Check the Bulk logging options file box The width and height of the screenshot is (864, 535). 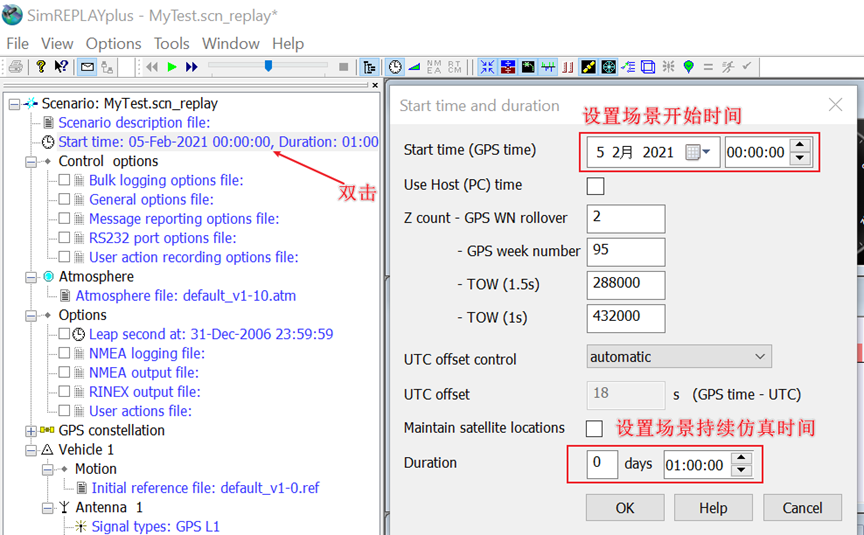click(64, 181)
